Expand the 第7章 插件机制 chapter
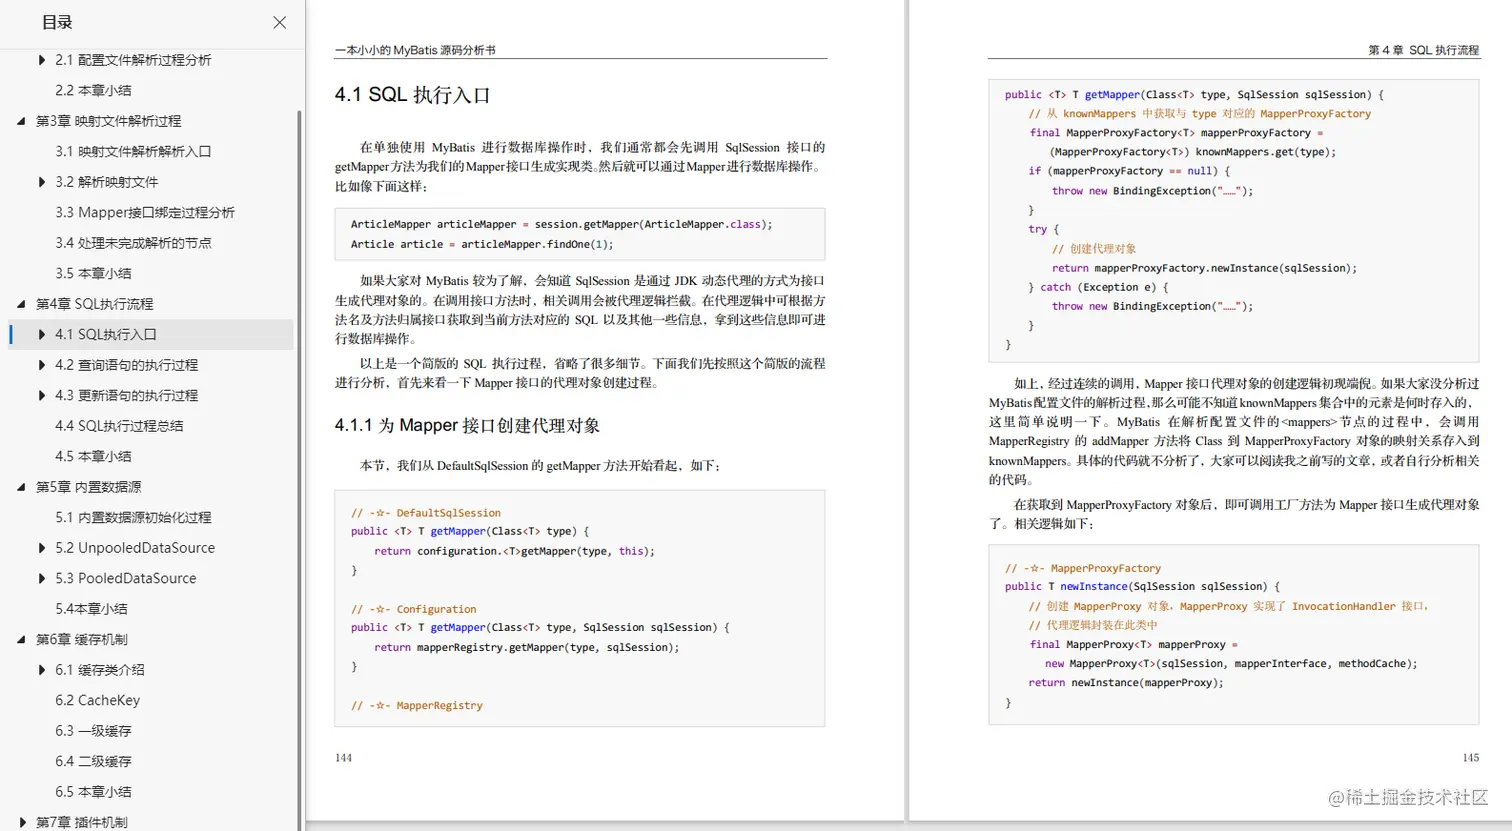1512x831 pixels. tap(21, 822)
